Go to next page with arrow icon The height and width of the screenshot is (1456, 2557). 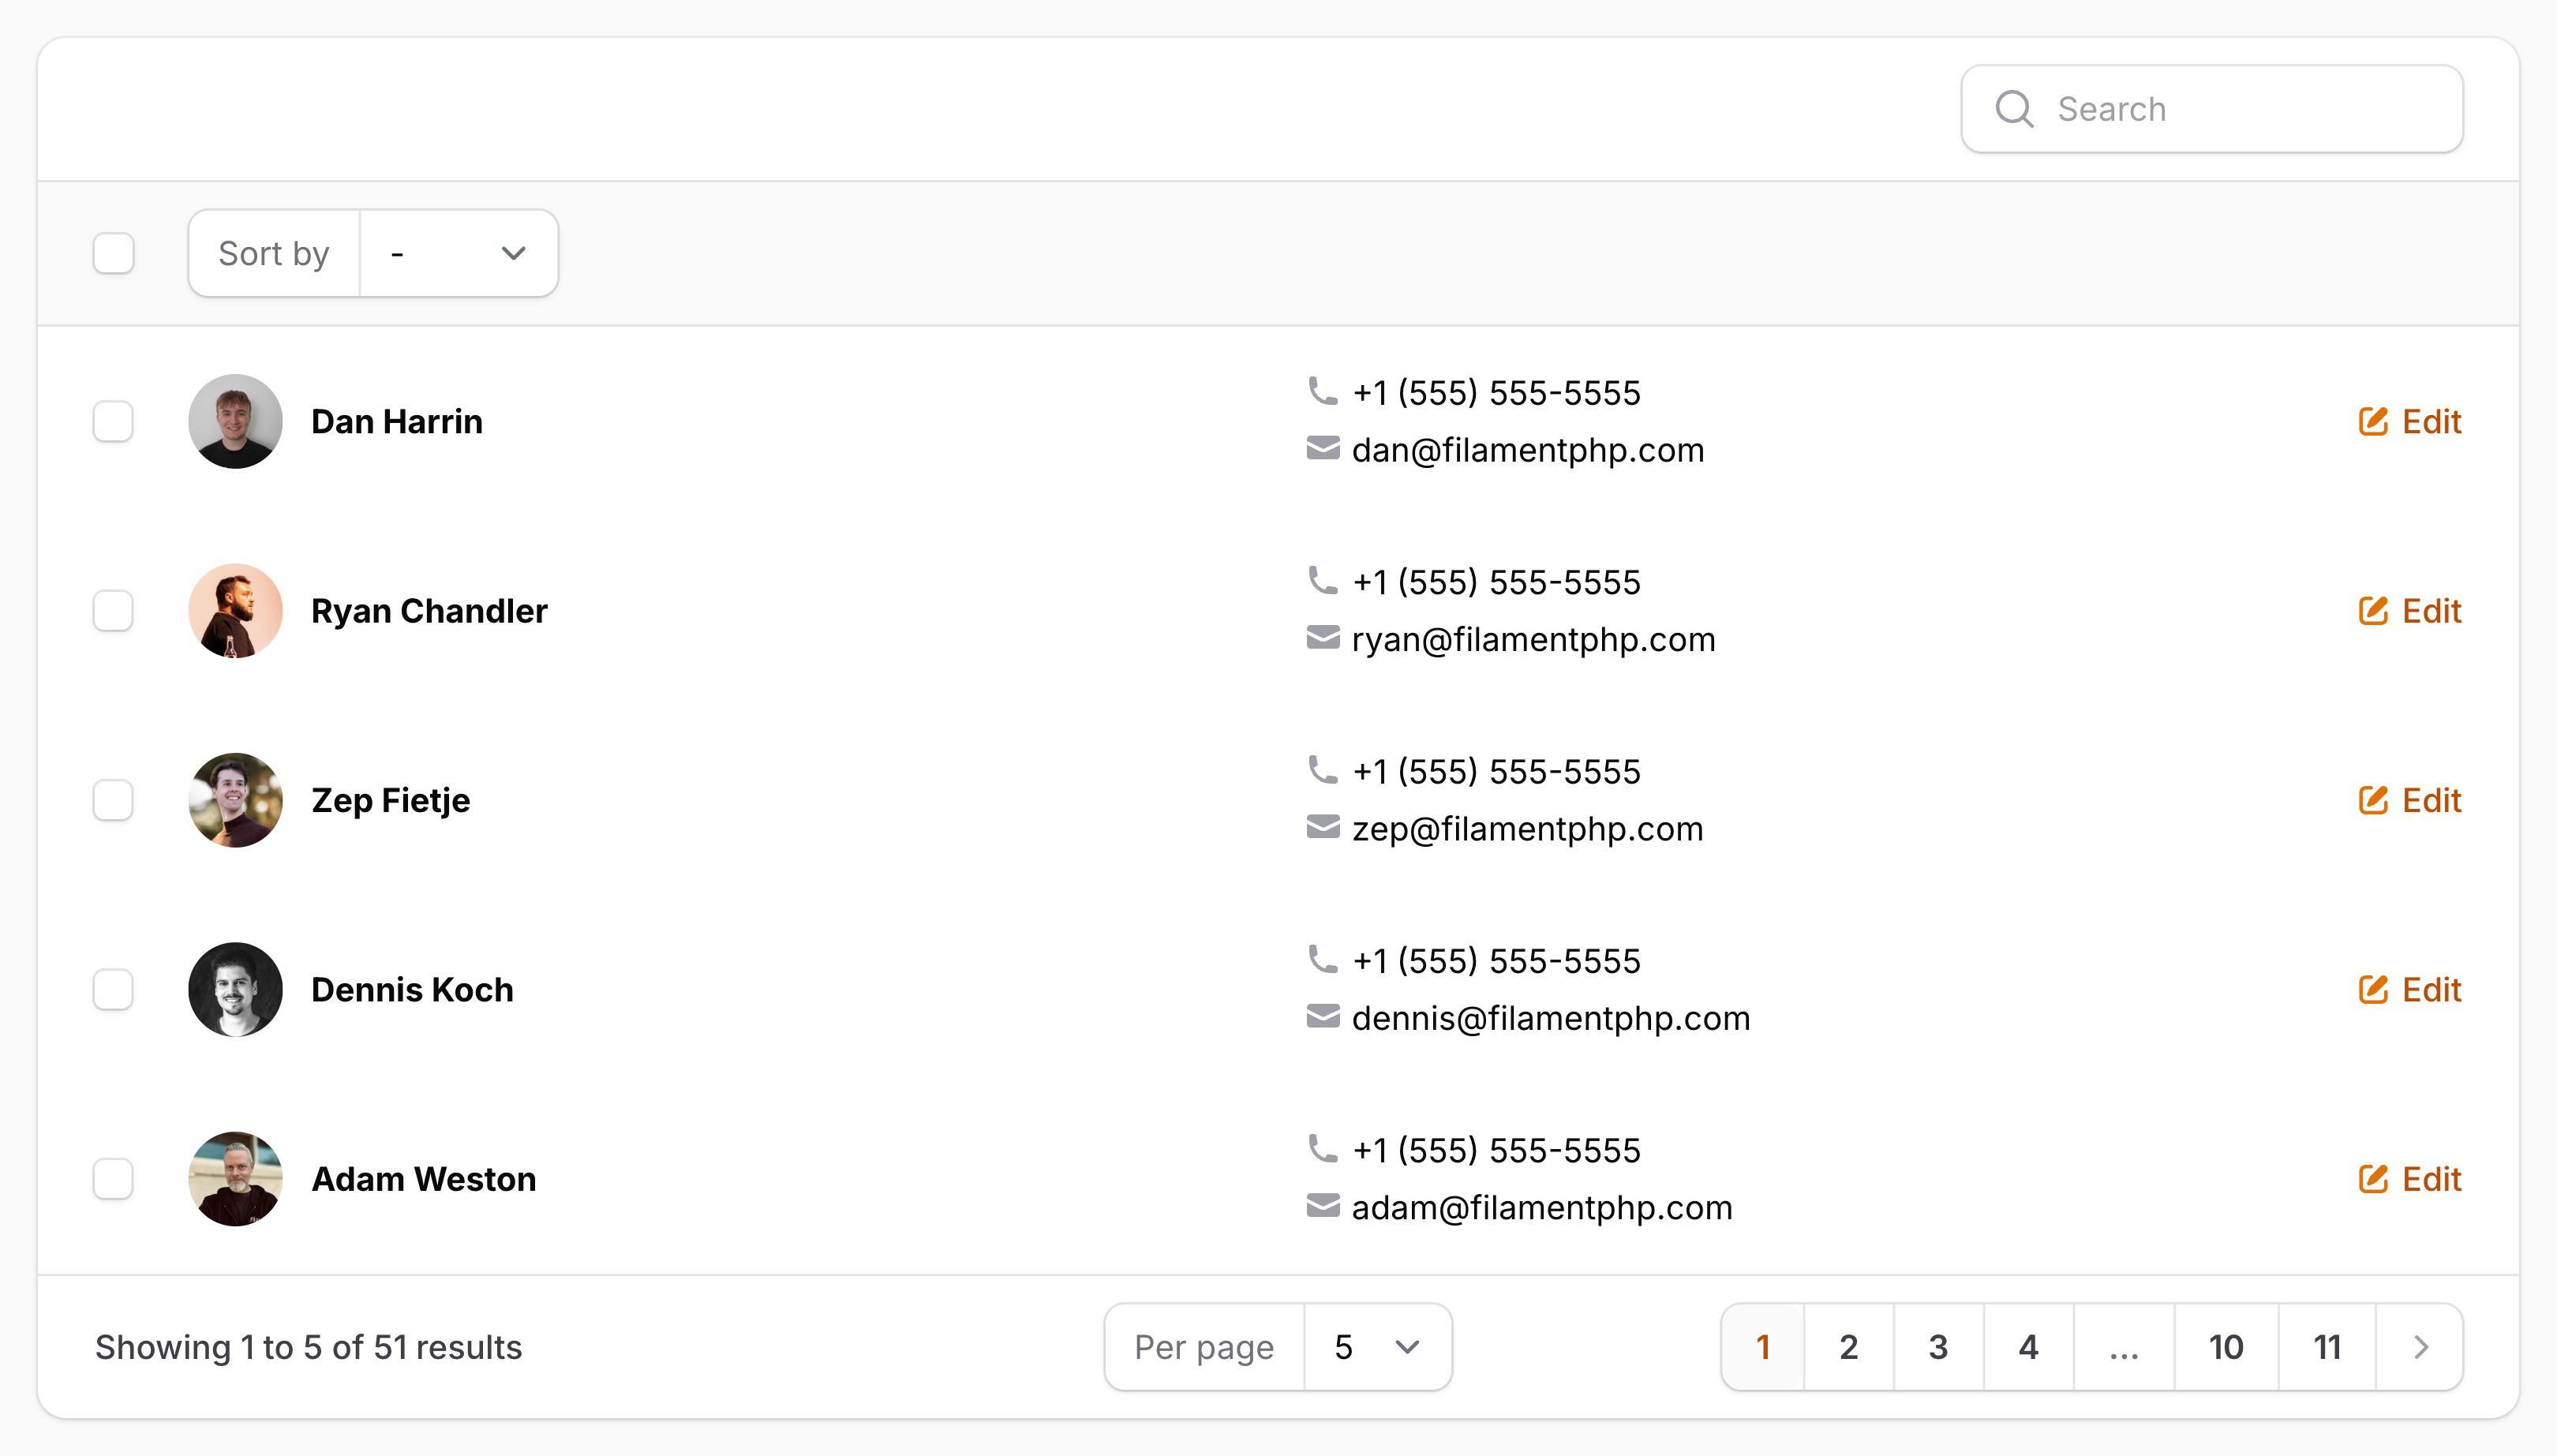(2420, 1347)
